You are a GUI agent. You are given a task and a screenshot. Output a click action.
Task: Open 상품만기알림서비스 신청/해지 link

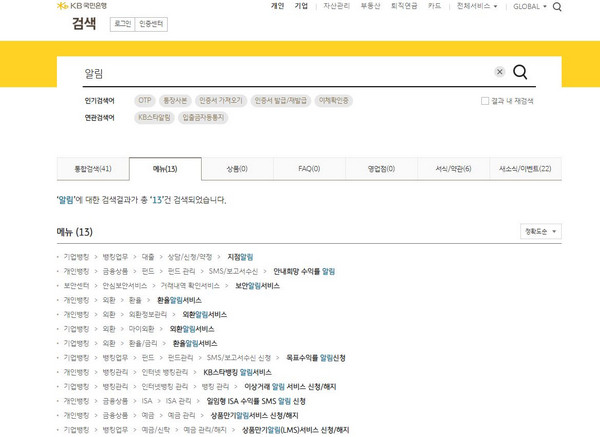click(254, 416)
